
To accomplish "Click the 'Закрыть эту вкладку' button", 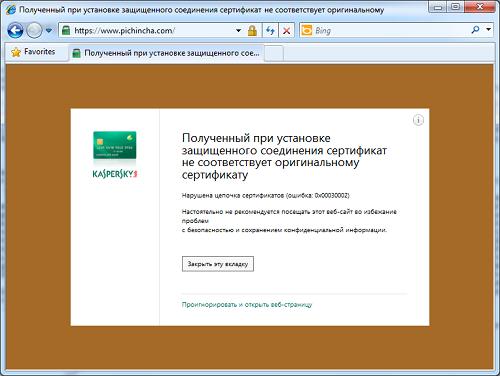I will tap(218, 264).
